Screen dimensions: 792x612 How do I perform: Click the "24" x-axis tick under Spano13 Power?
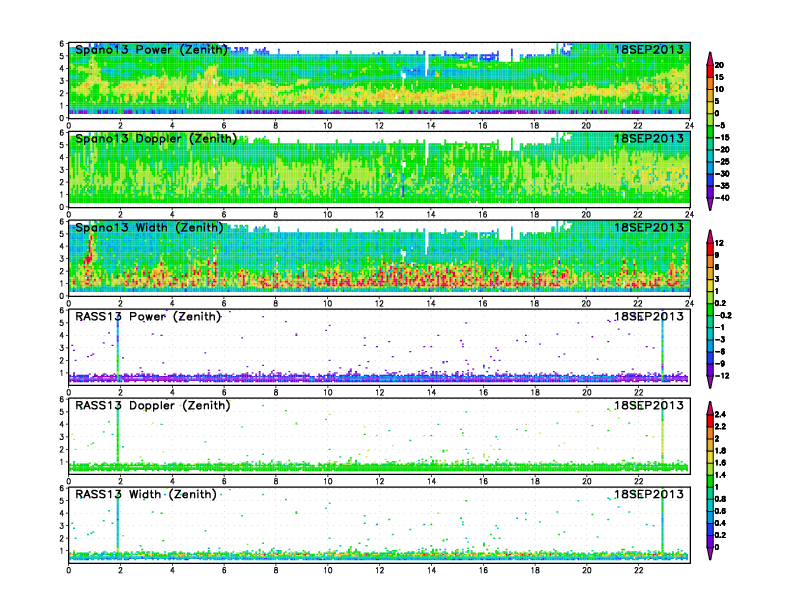pyautogui.click(x=689, y=126)
